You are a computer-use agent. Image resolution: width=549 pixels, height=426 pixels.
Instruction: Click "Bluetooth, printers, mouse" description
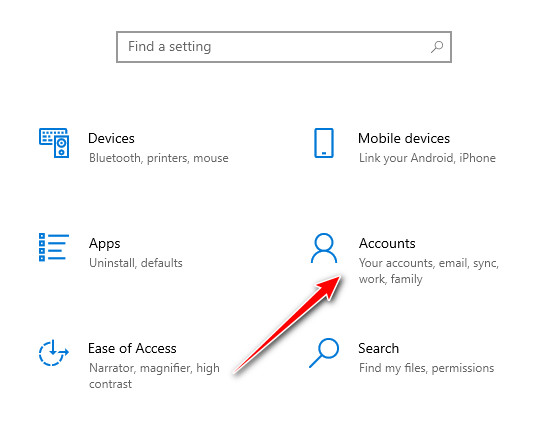(159, 158)
